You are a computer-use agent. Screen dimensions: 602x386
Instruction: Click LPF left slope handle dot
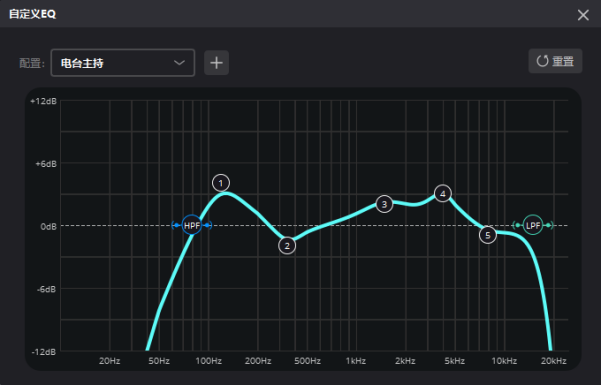(x=518, y=225)
